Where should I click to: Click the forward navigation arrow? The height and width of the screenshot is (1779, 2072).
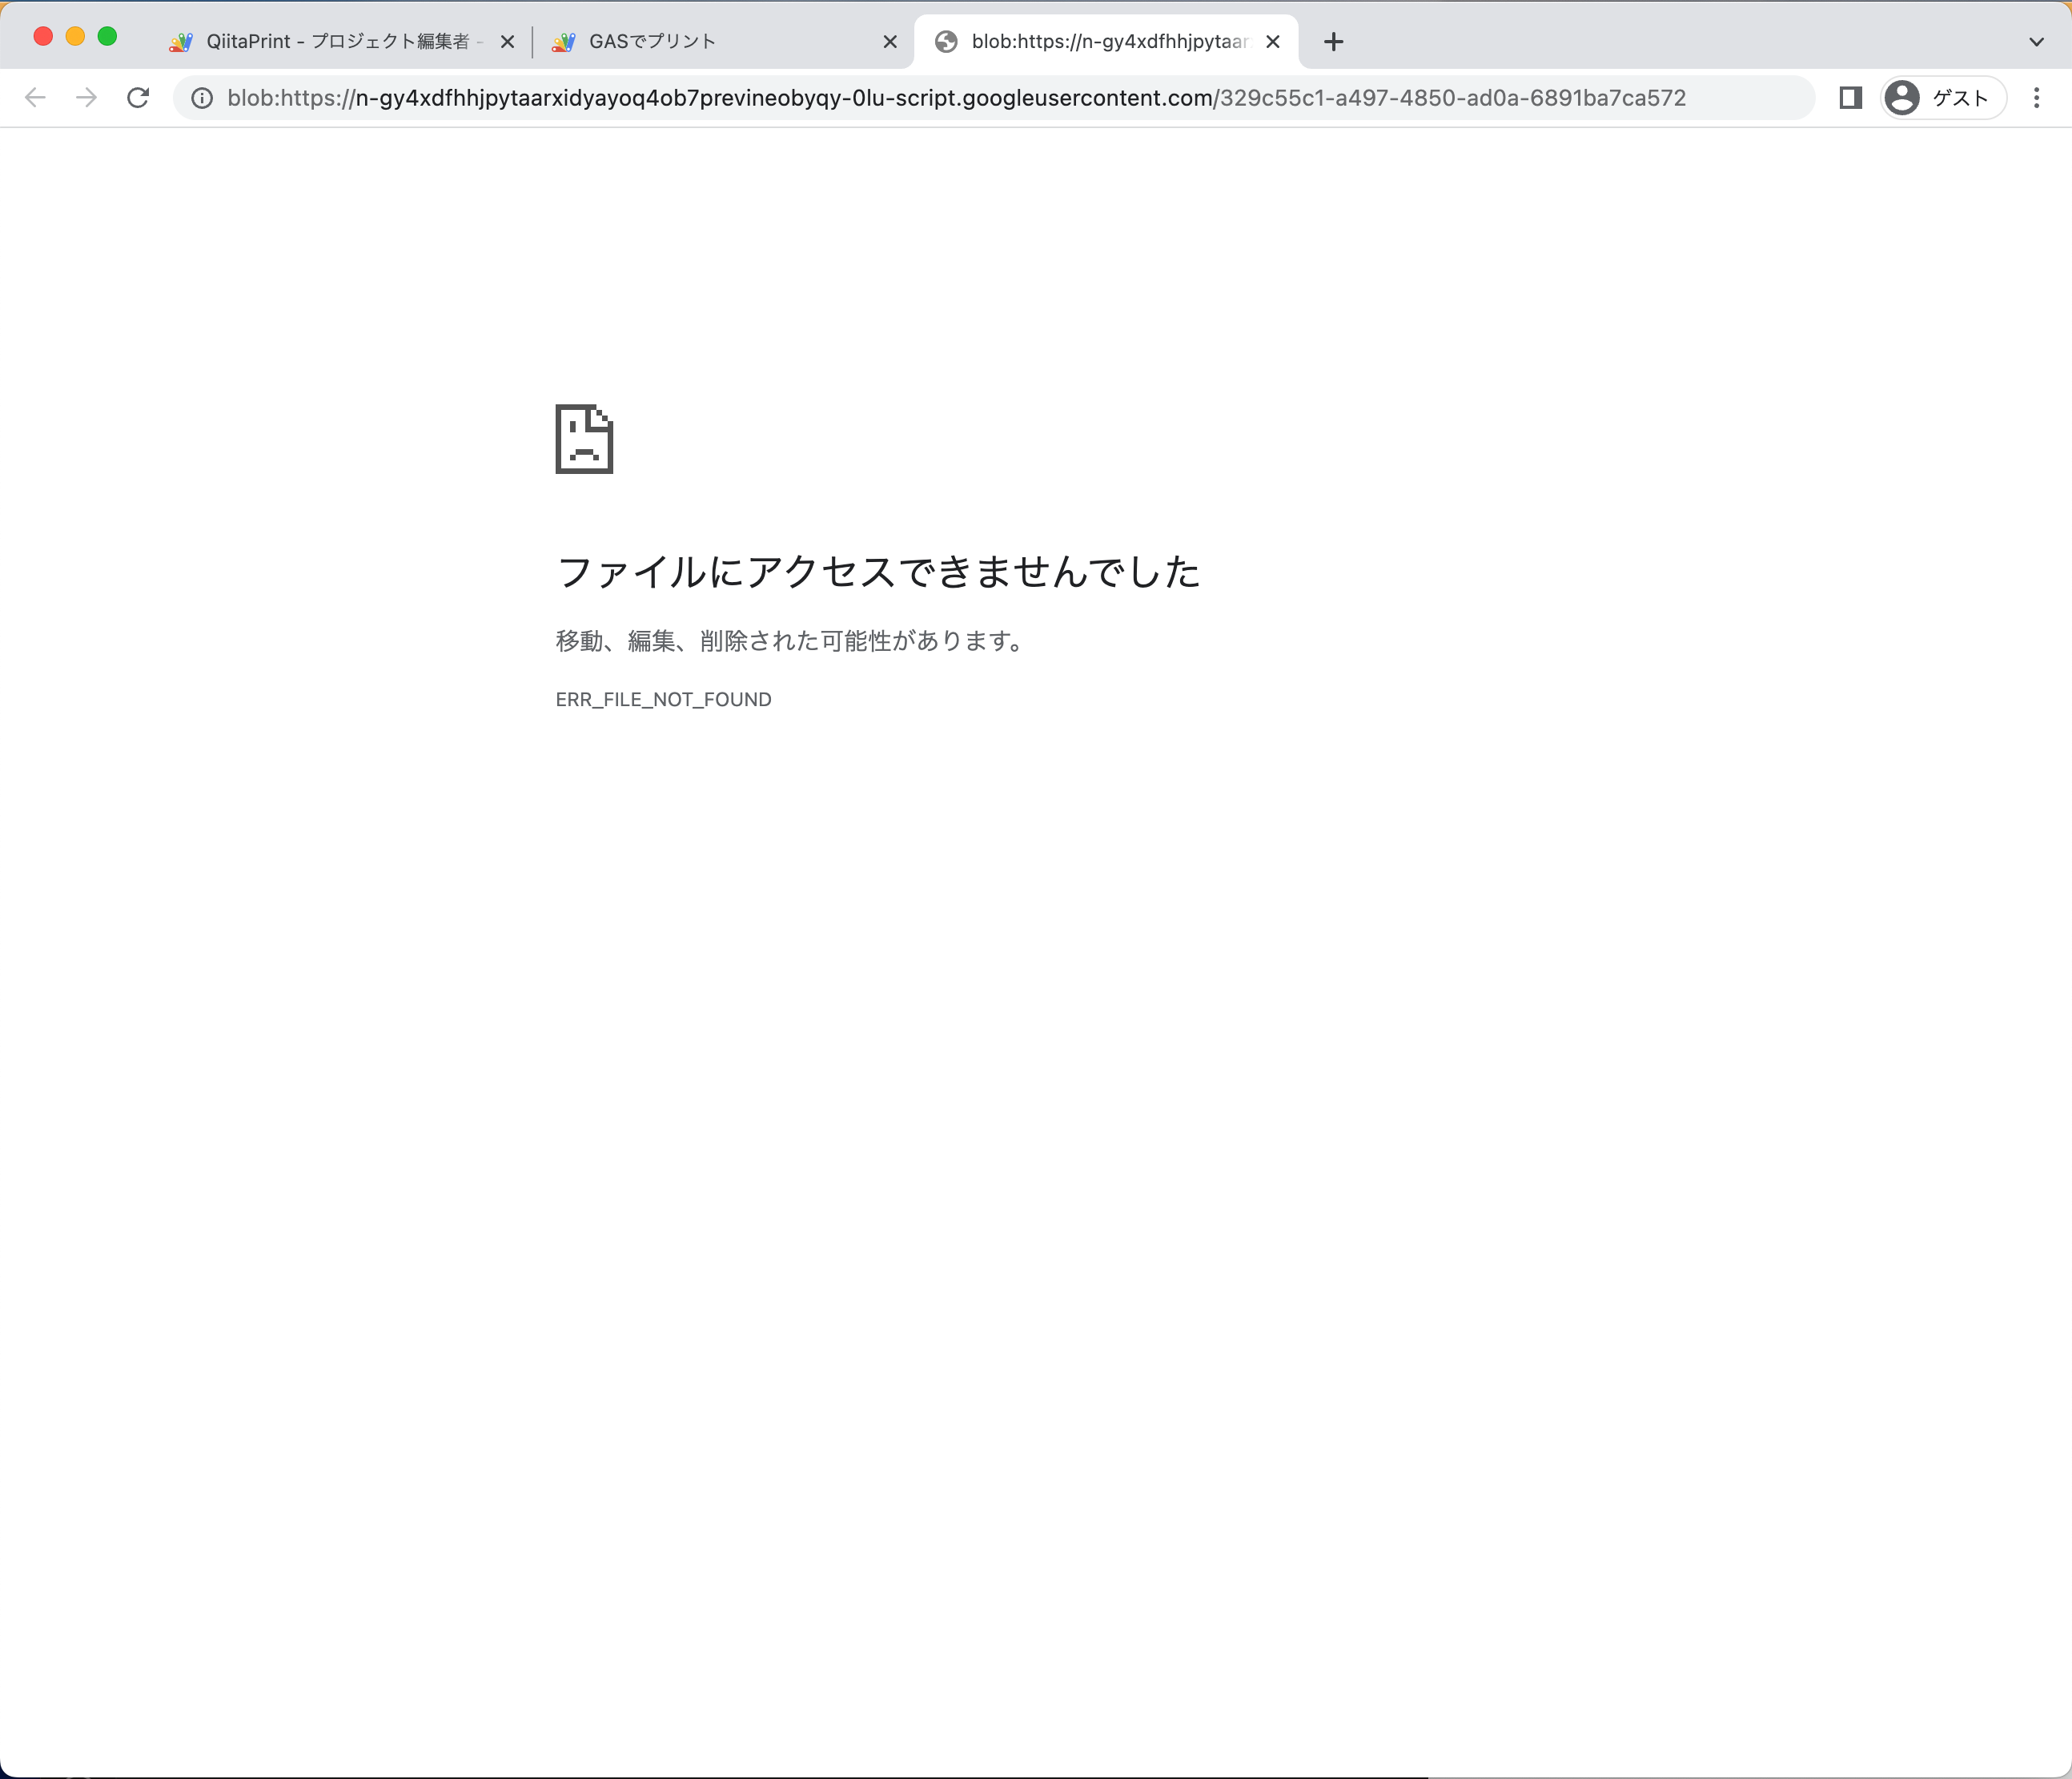pos(87,97)
